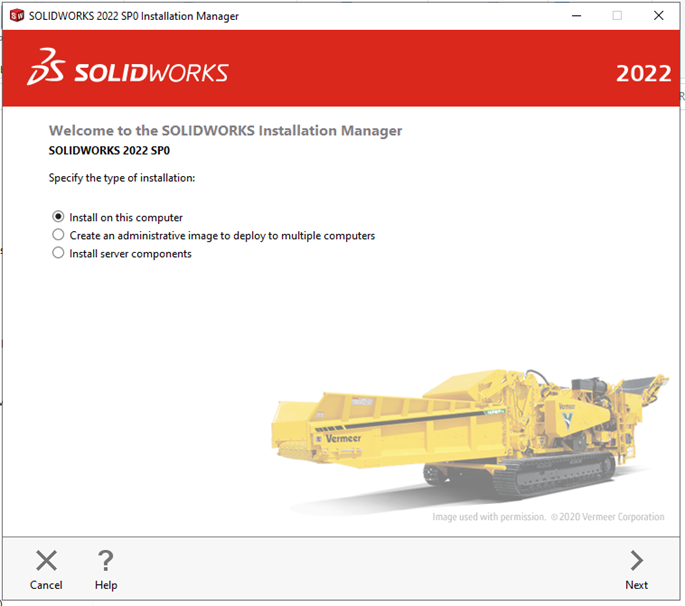This screenshot has height=606, width=685.
Task: Click the SOLIDWORKS title bar app icon
Action: click(17, 16)
